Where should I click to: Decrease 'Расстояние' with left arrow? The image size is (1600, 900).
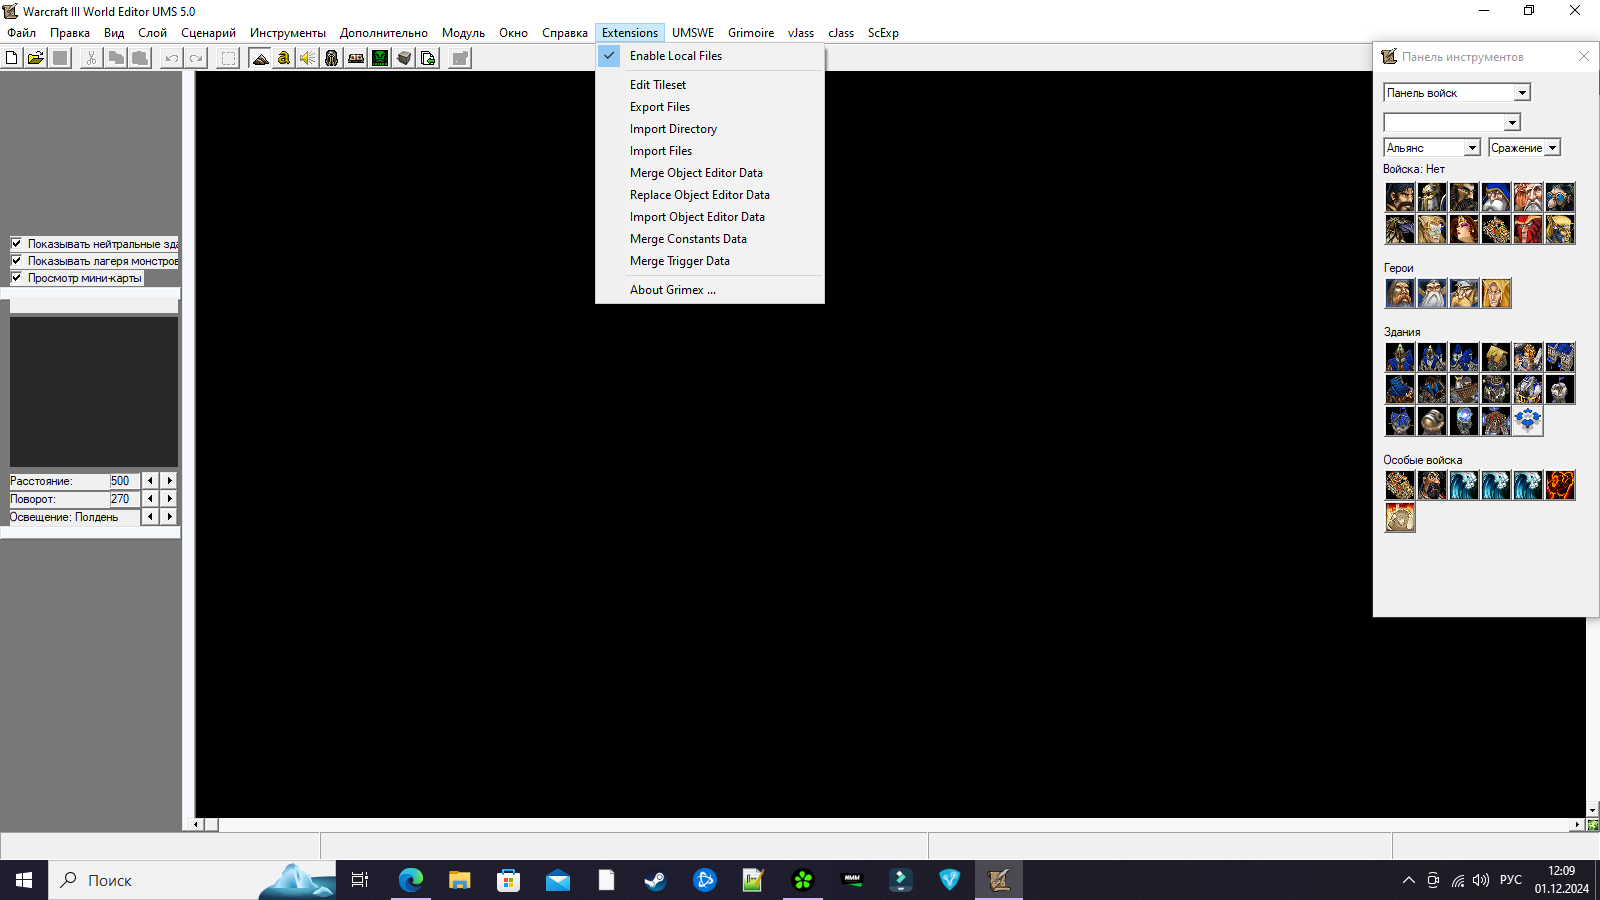coord(150,481)
